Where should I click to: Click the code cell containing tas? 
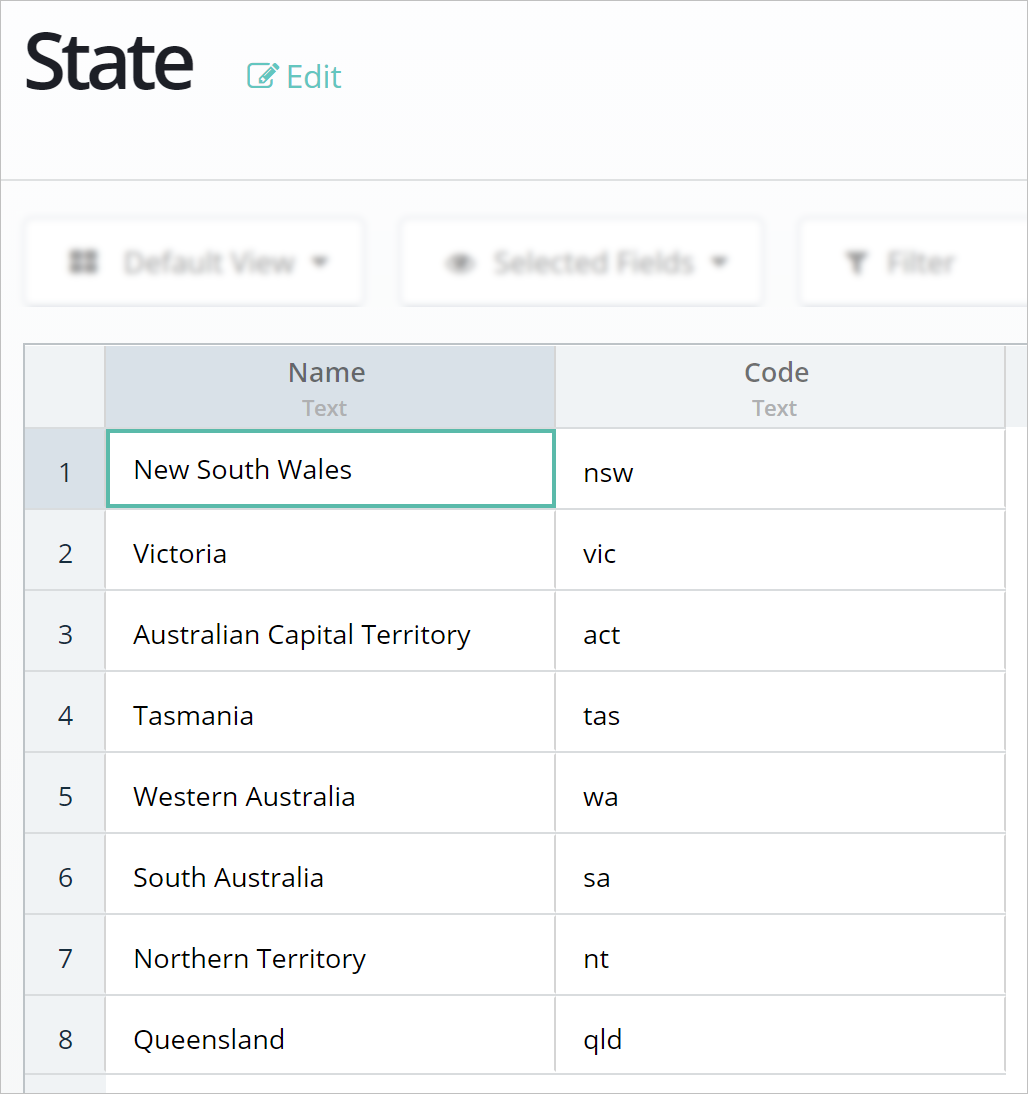[x=778, y=716]
